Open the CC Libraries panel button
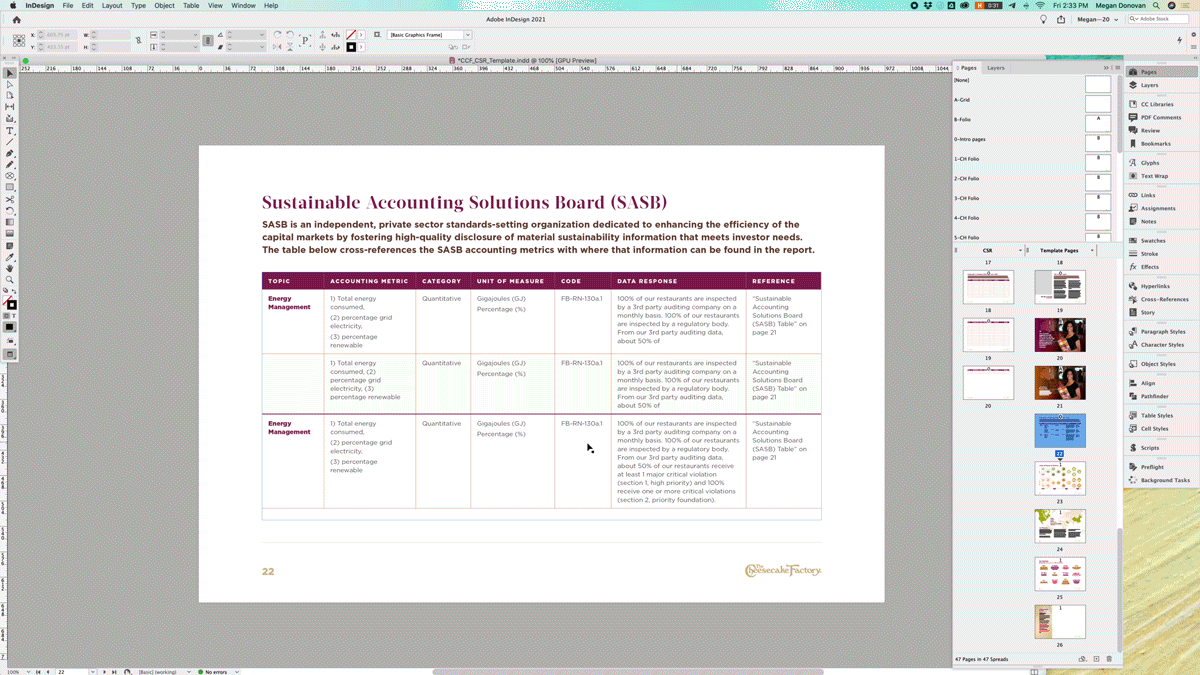 pos(1157,104)
